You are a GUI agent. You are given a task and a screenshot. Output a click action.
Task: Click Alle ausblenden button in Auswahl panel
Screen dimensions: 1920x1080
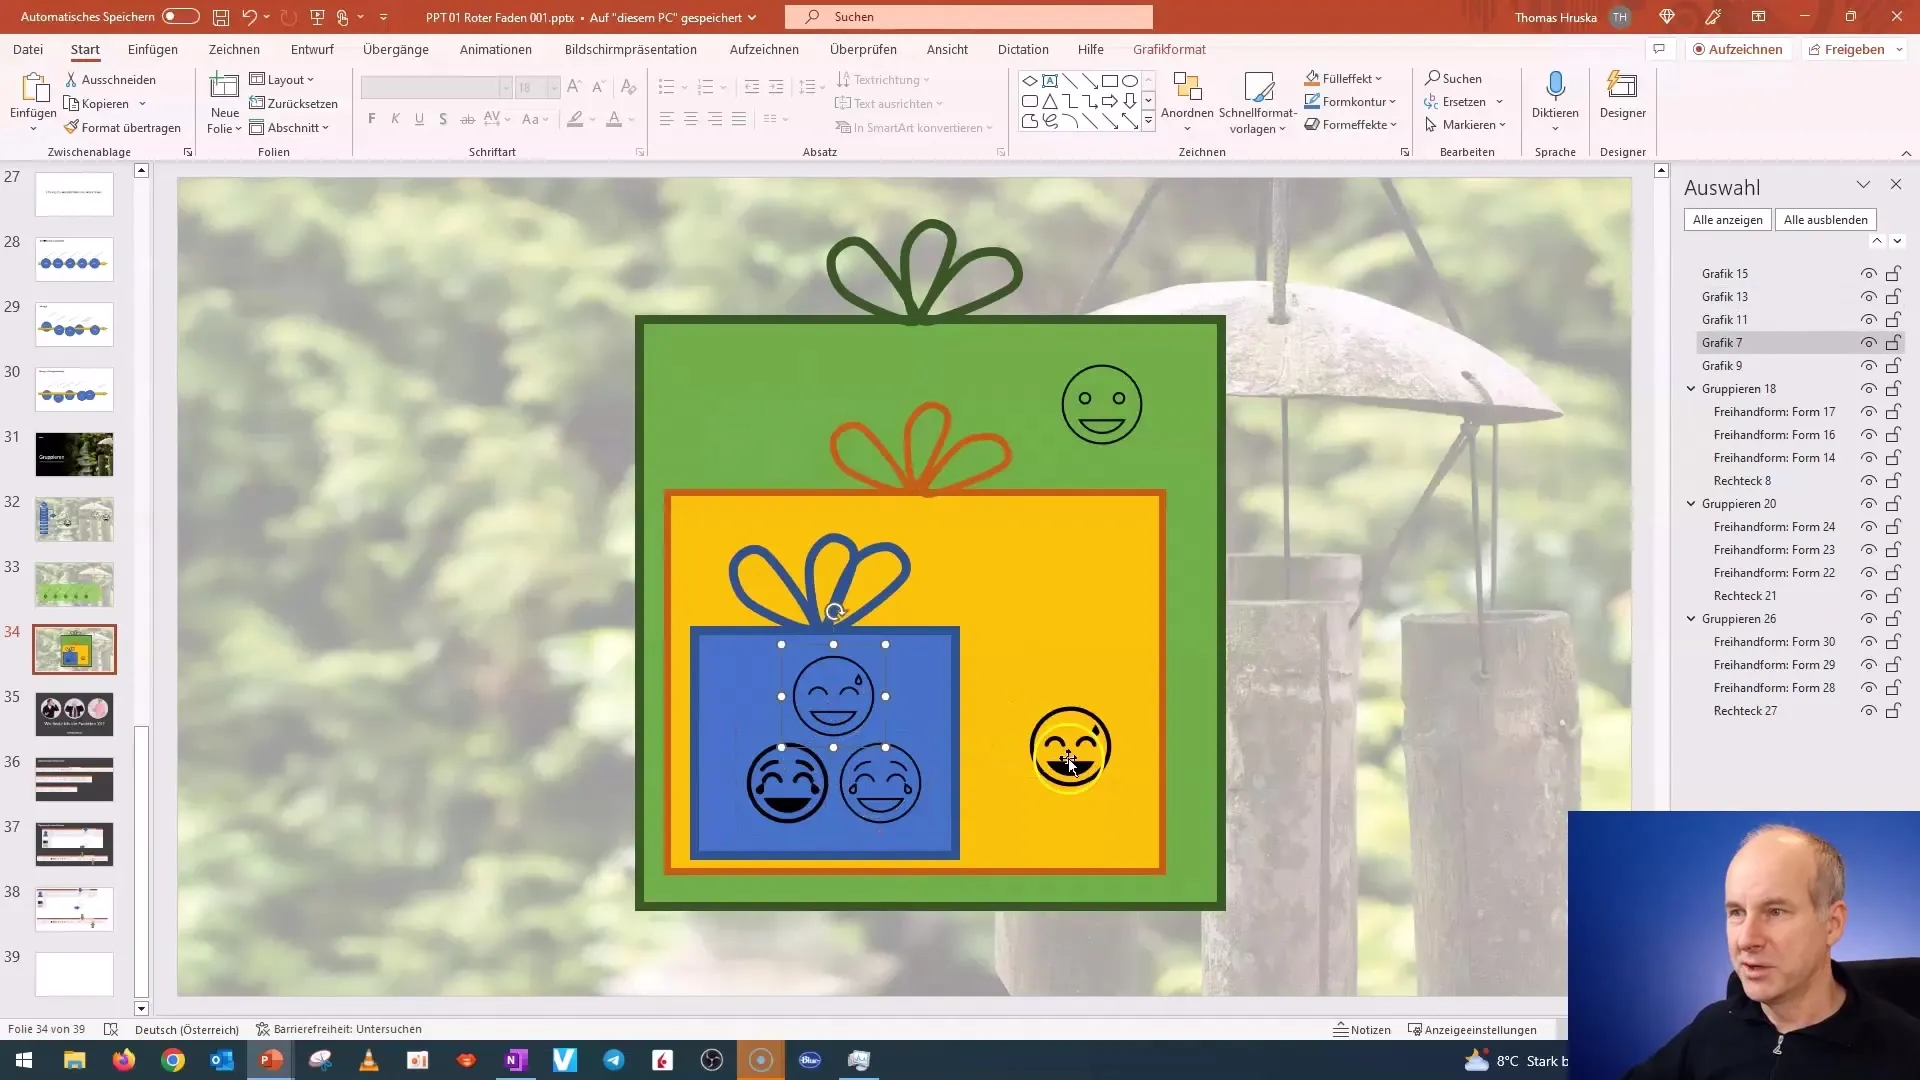click(1825, 219)
